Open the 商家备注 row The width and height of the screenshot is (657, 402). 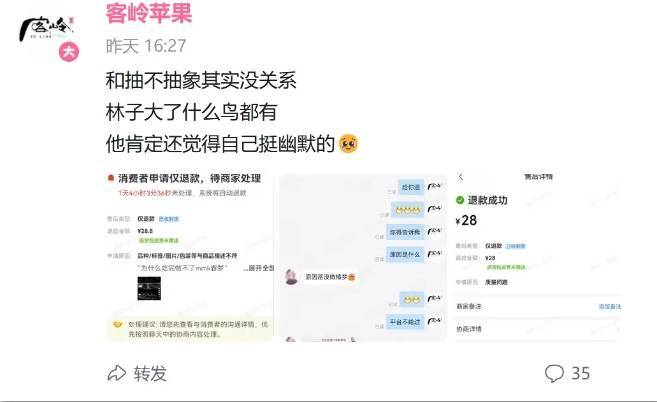click(x=538, y=307)
